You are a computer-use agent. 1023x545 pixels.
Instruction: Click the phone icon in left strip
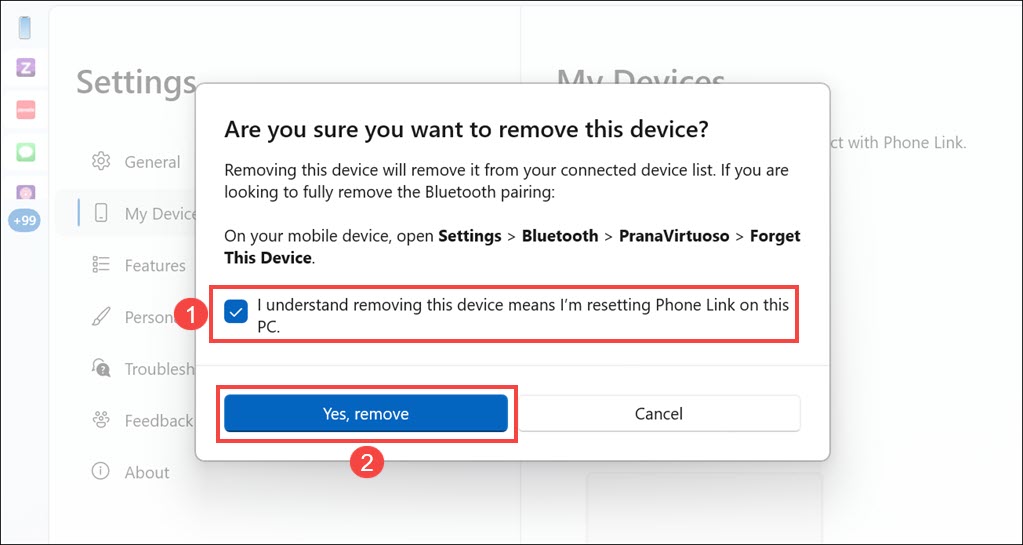click(25, 27)
